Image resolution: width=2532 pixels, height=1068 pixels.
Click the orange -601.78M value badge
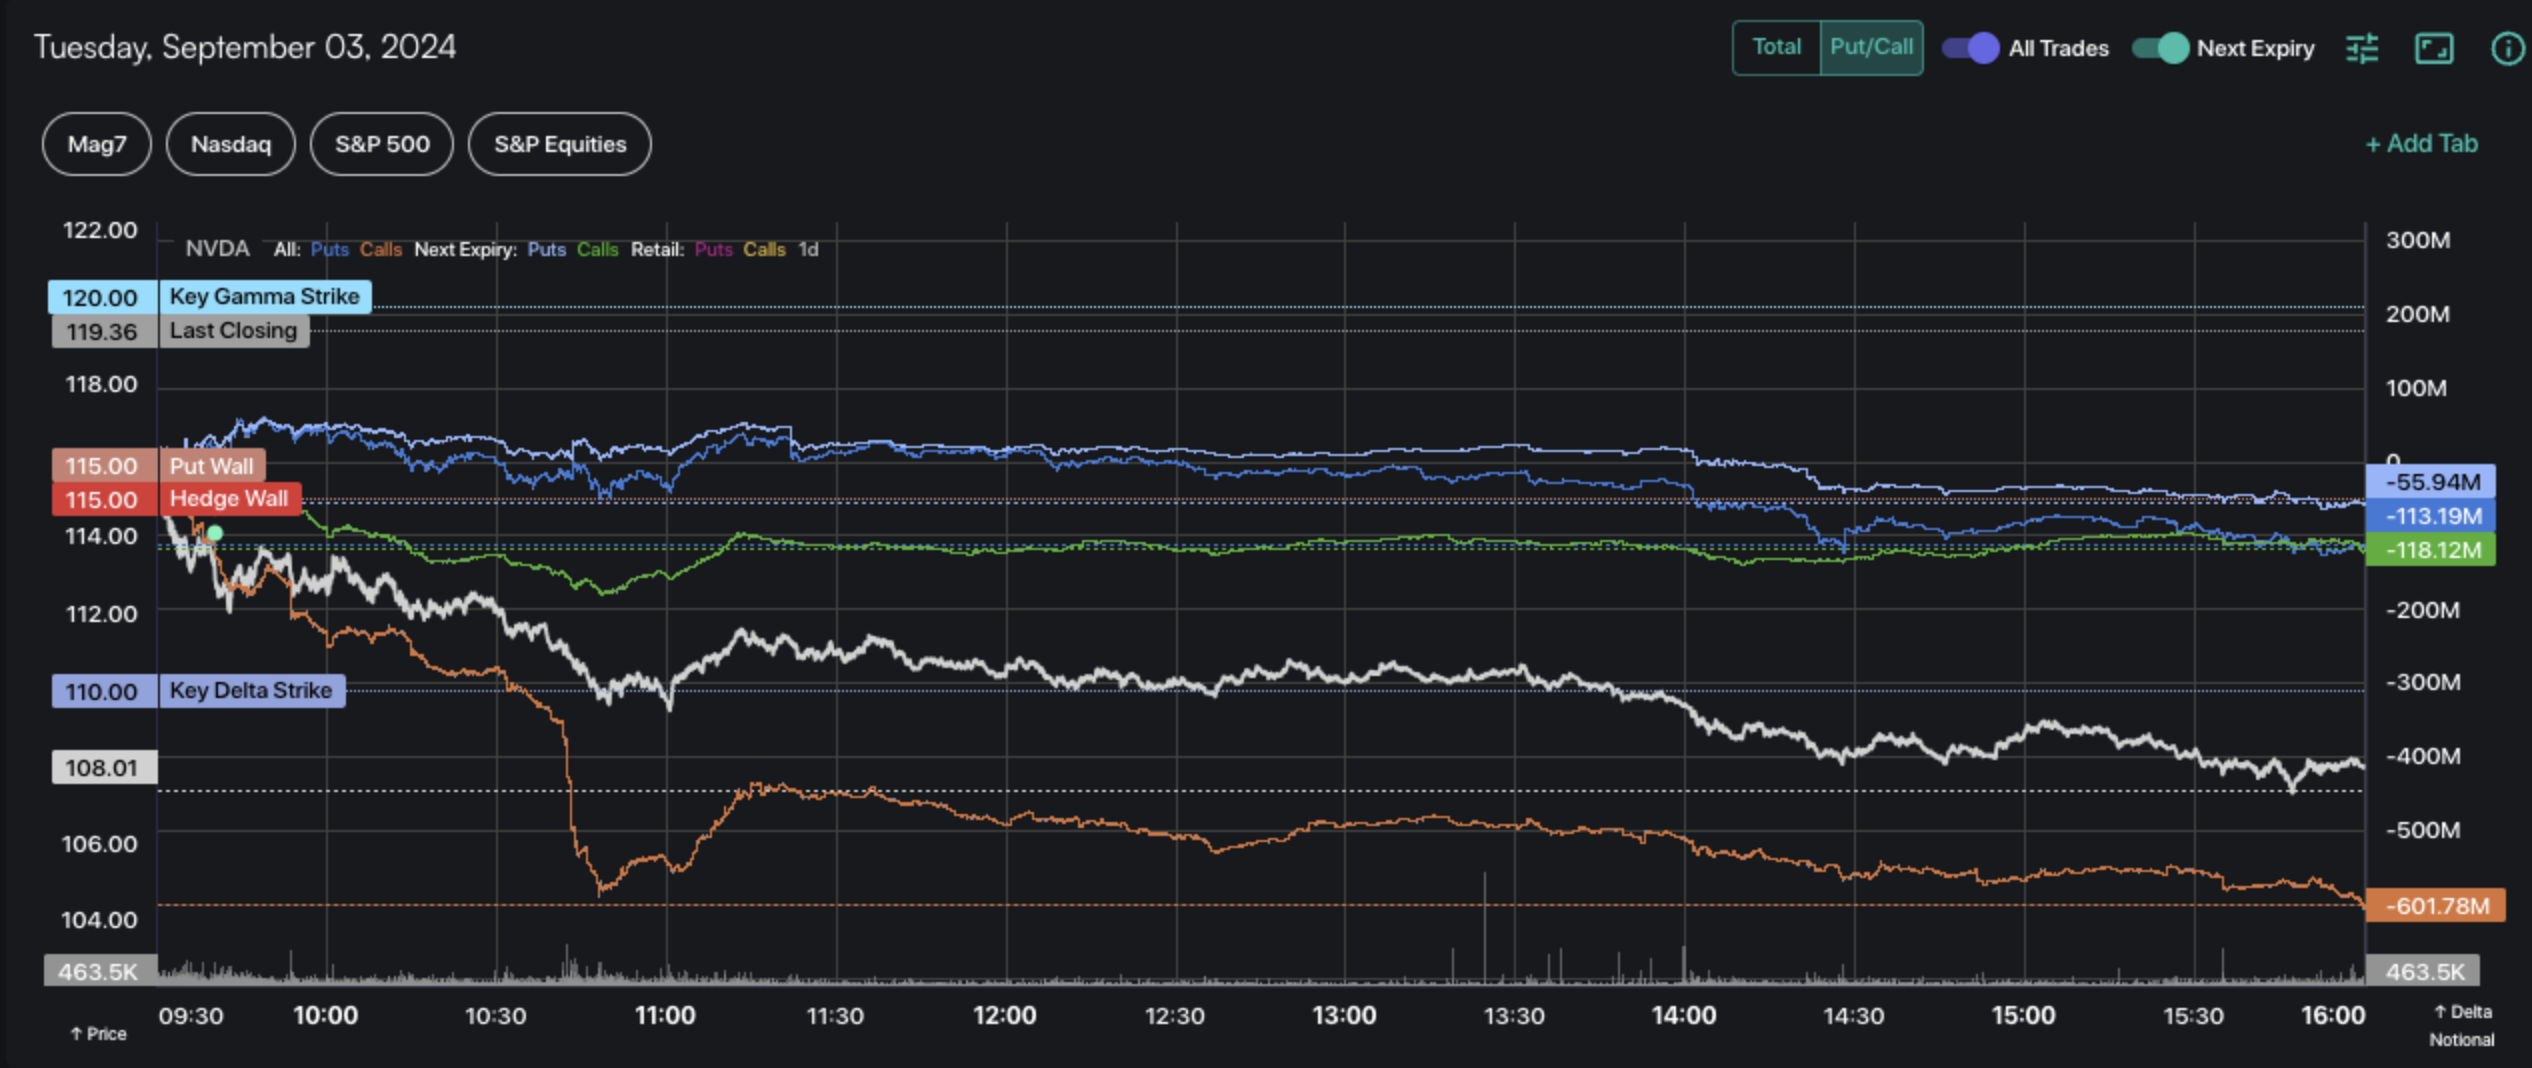pos(2435,906)
